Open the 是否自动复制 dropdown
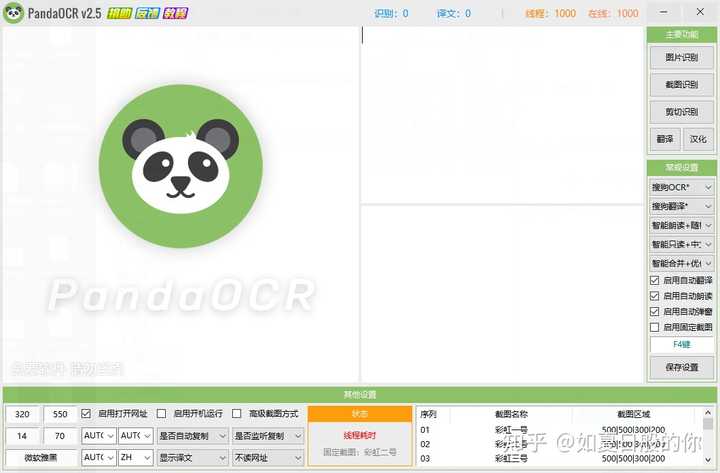 coord(193,436)
